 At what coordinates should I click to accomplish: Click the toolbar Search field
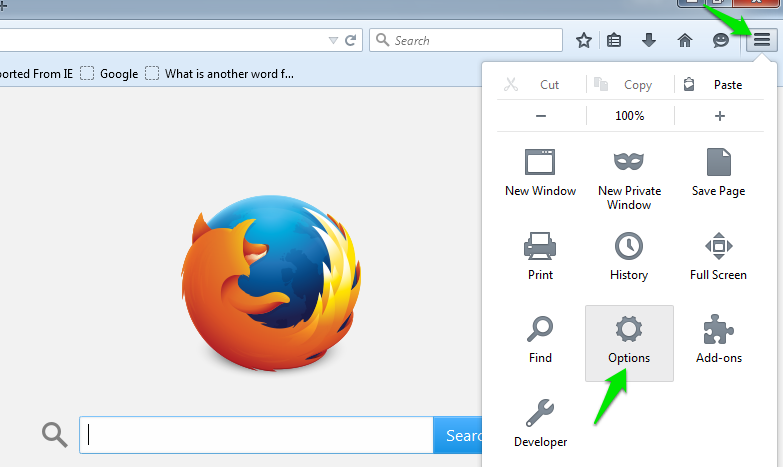(466, 40)
